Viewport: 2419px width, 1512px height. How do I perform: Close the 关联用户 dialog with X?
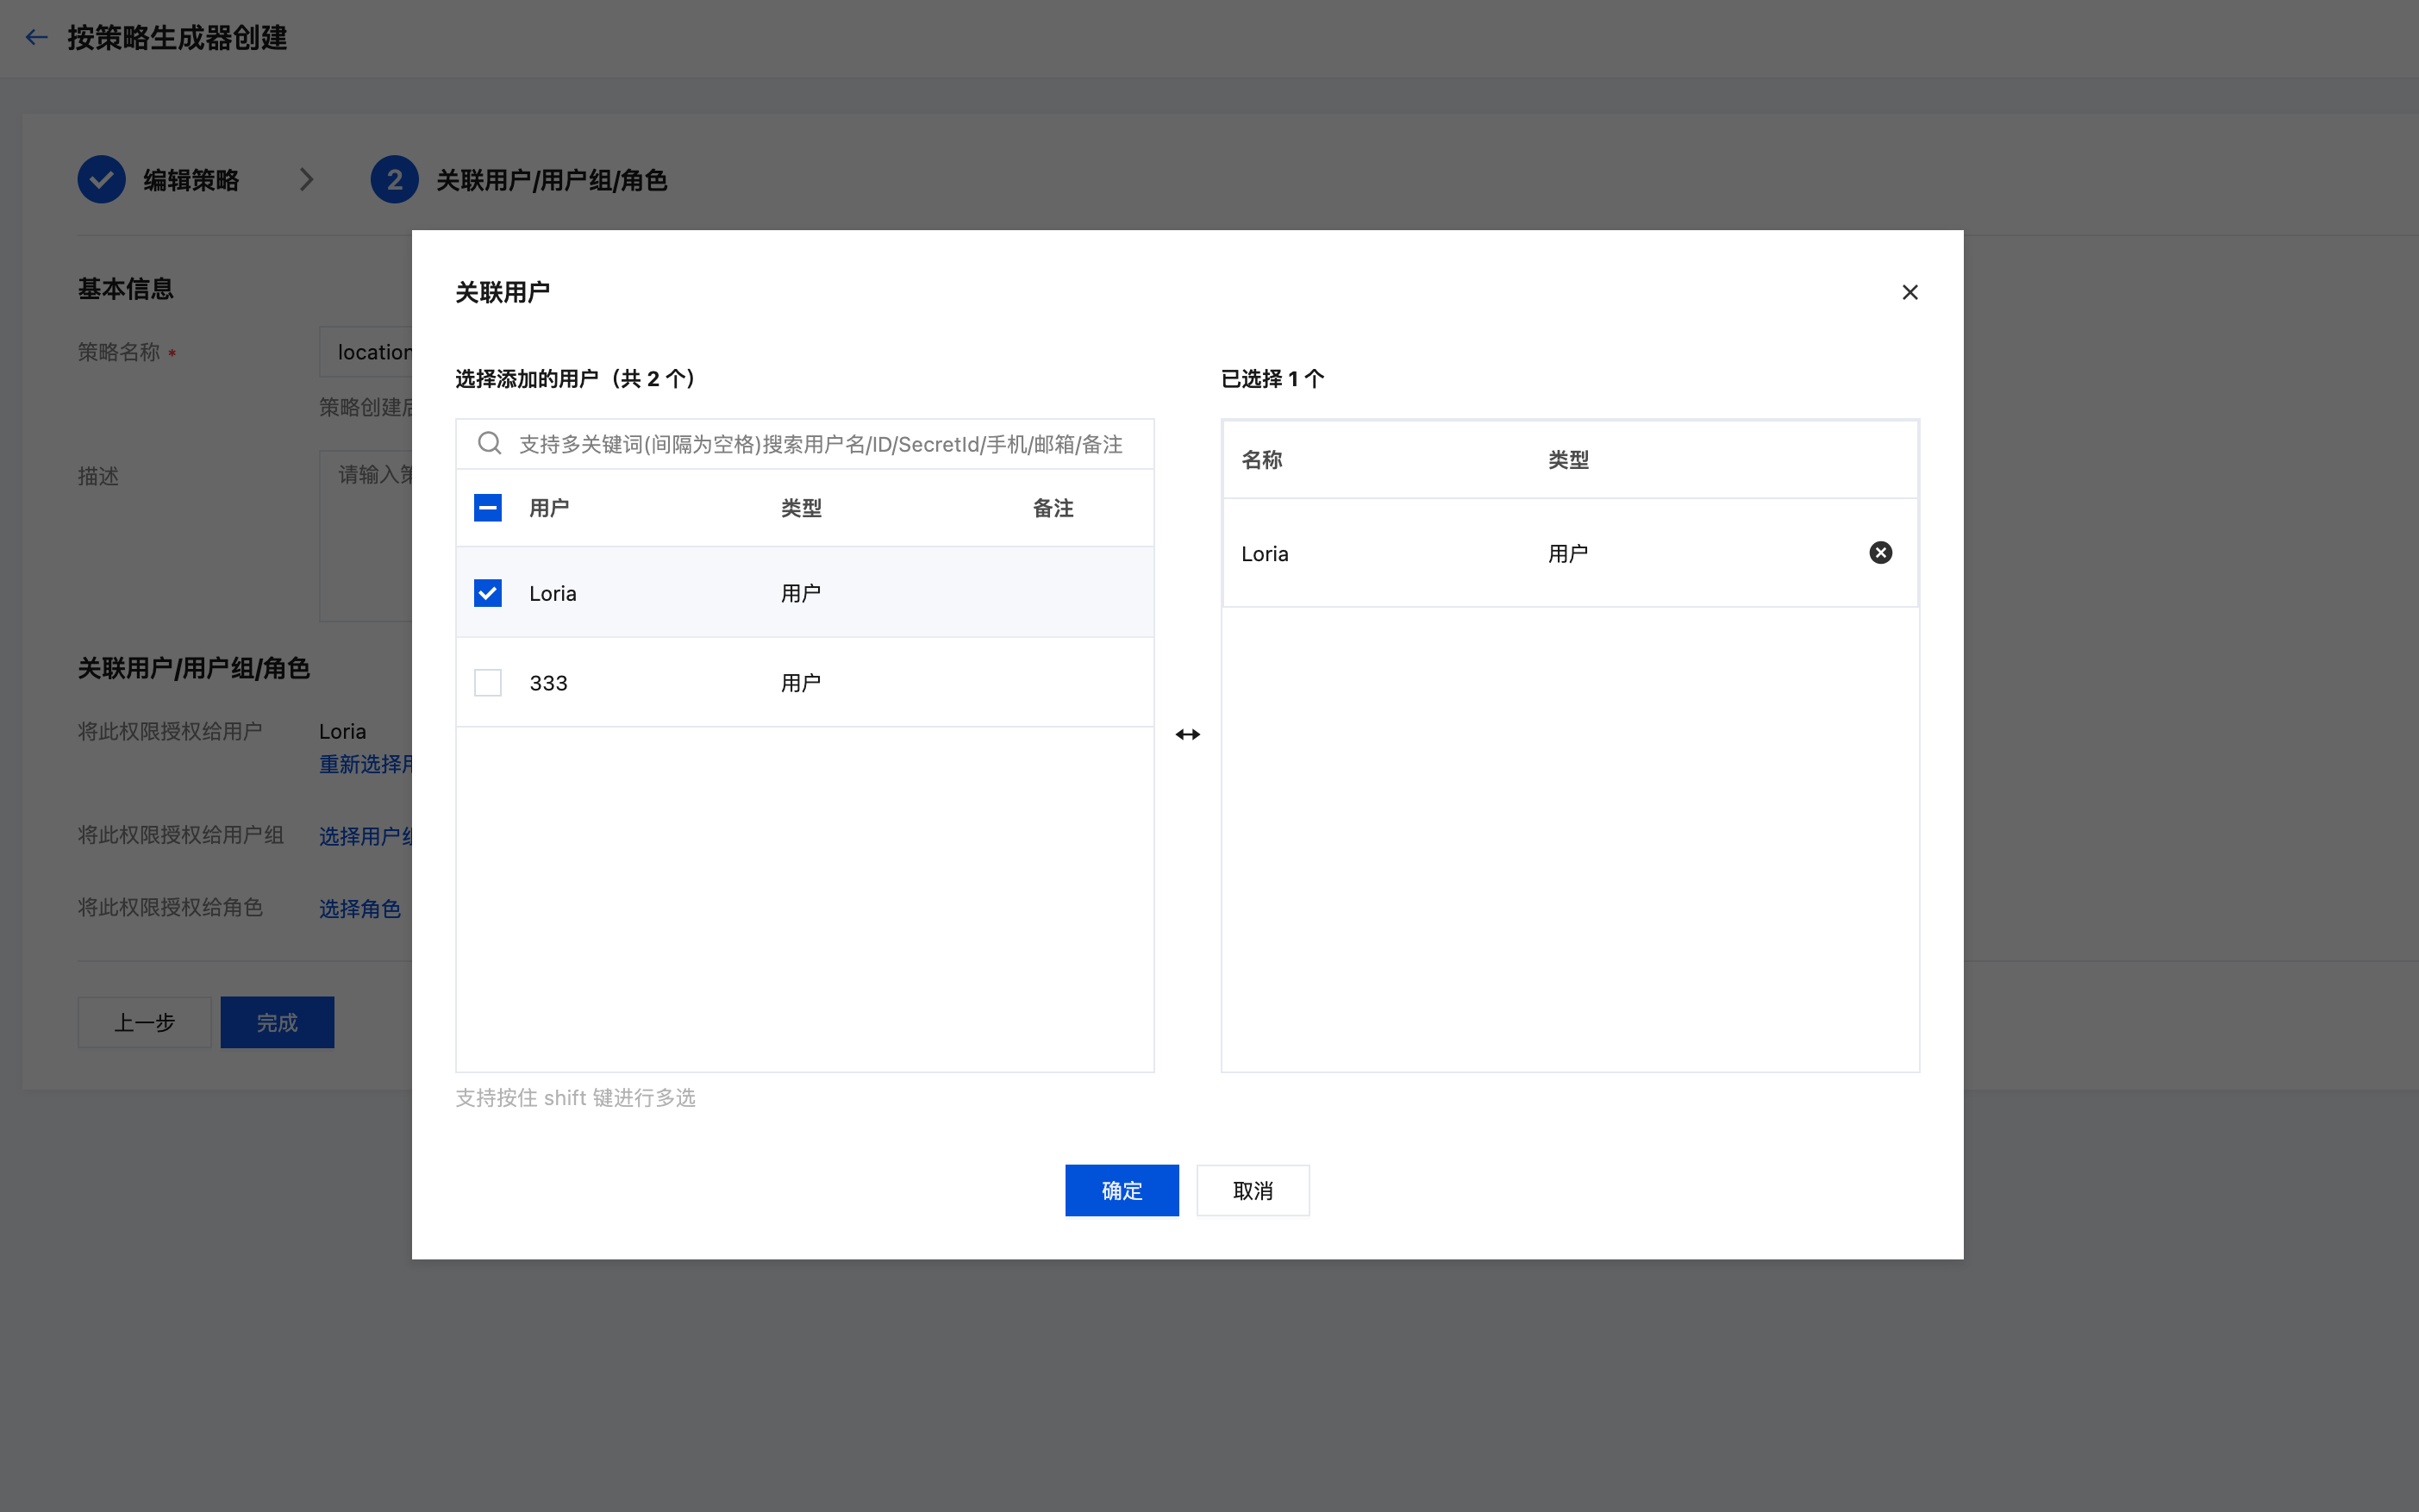pyautogui.click(x=1909, y=292)
